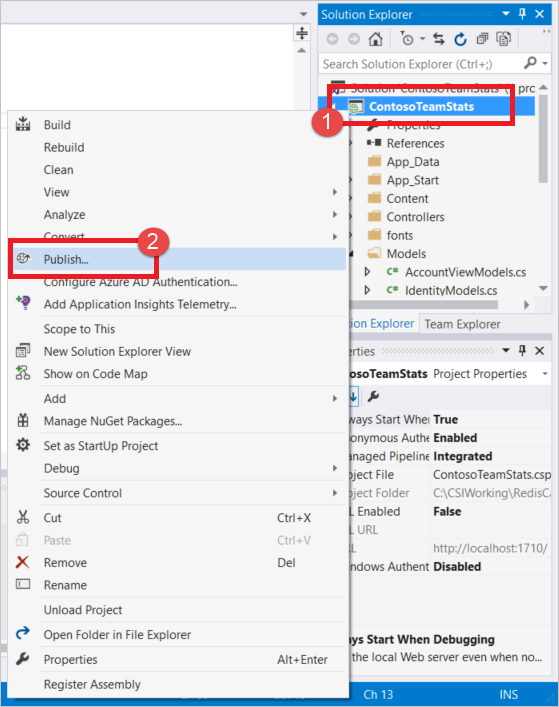
Task: Click Solution Explorer horizontal scrollbar thumb
Action: coord(424,305)
